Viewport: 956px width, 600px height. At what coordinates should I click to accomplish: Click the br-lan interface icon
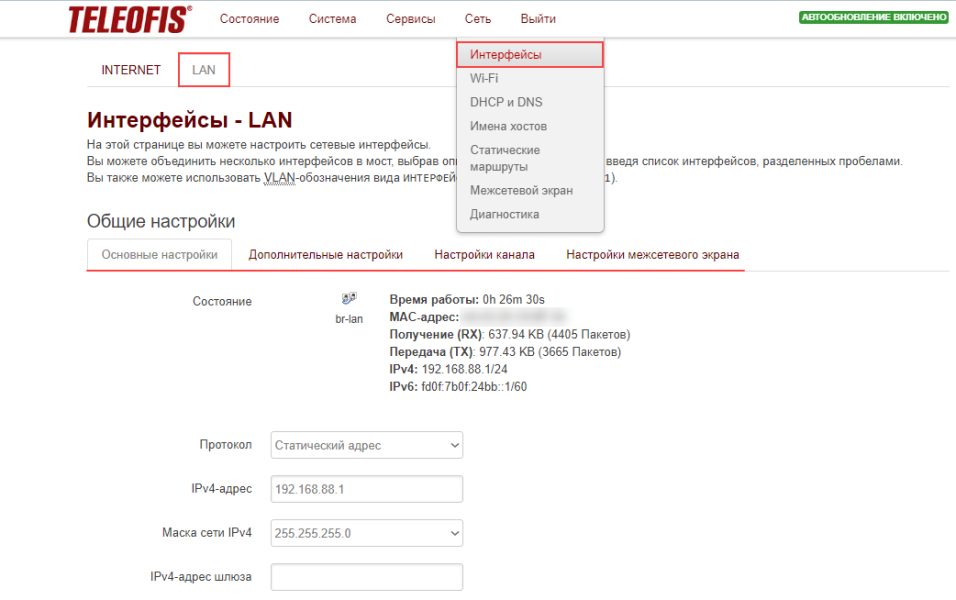tap(349, 299)
